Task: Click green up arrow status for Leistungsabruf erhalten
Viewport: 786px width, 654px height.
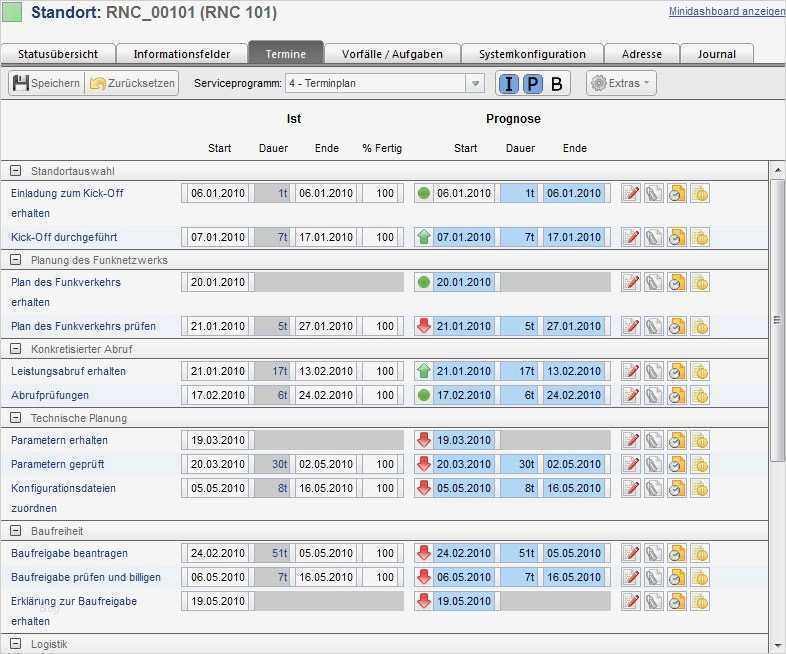Action: point(423,371)
